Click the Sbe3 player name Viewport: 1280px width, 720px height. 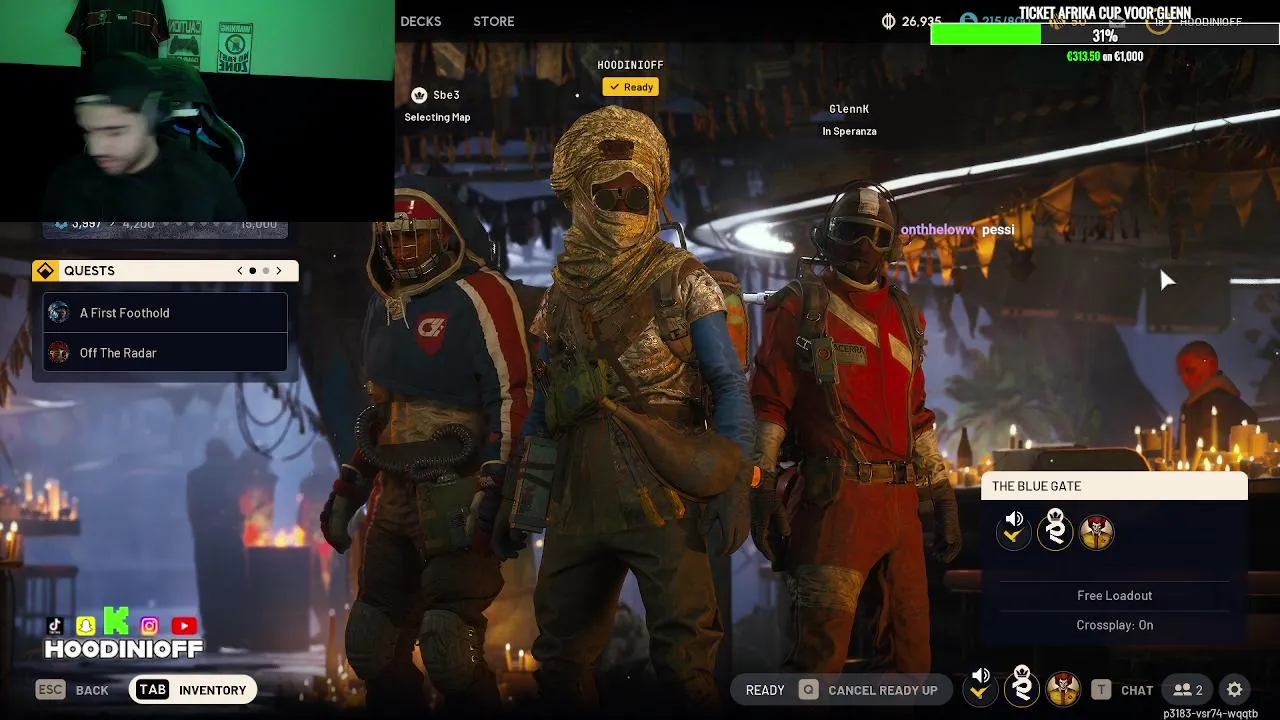pyautogui.click(x=446, y=95)
